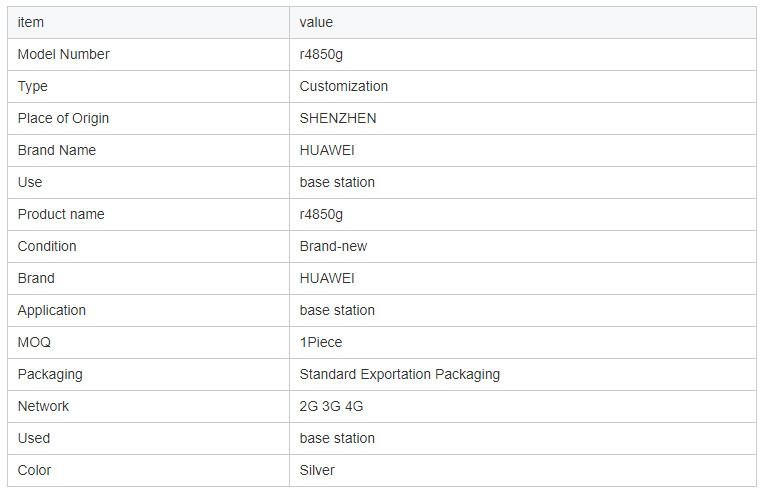This screenshot has height=498, width=768.
Task: Click the Packaging row label
Action: [x=50, y=374]
